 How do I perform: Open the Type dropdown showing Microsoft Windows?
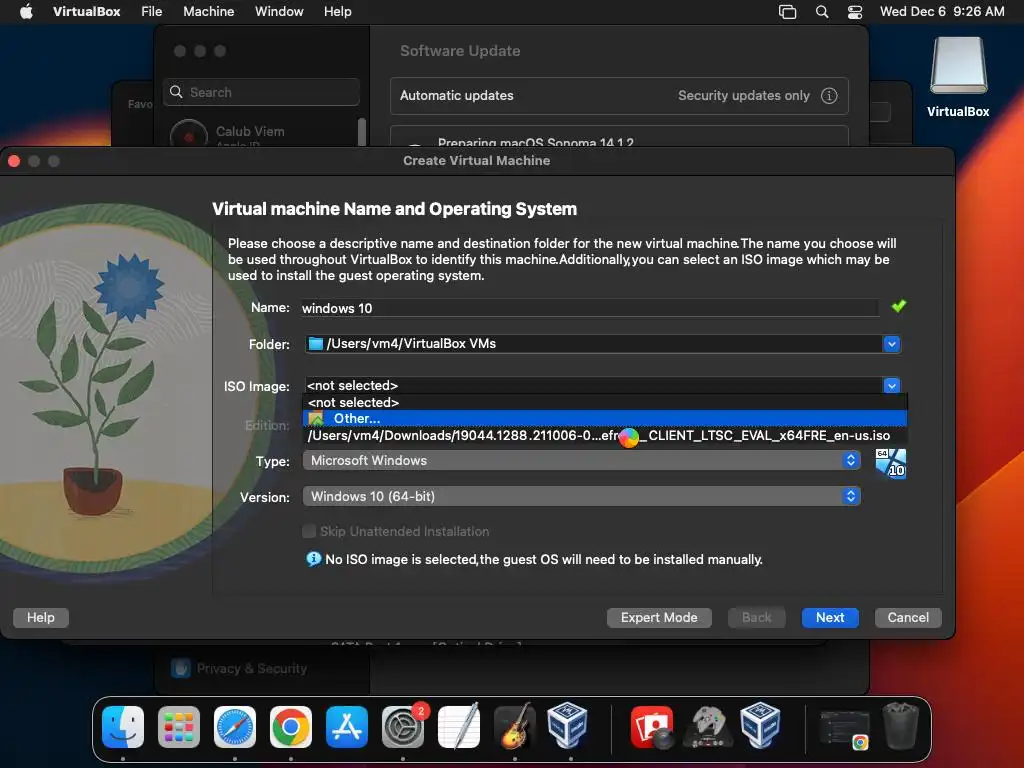tap(581, 460)
